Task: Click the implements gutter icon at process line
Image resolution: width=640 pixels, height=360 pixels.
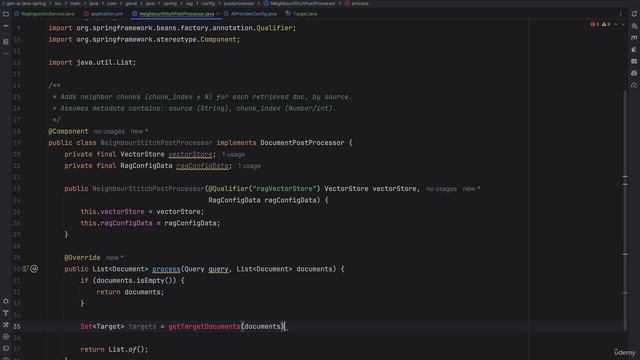Action: pos(25,269)
